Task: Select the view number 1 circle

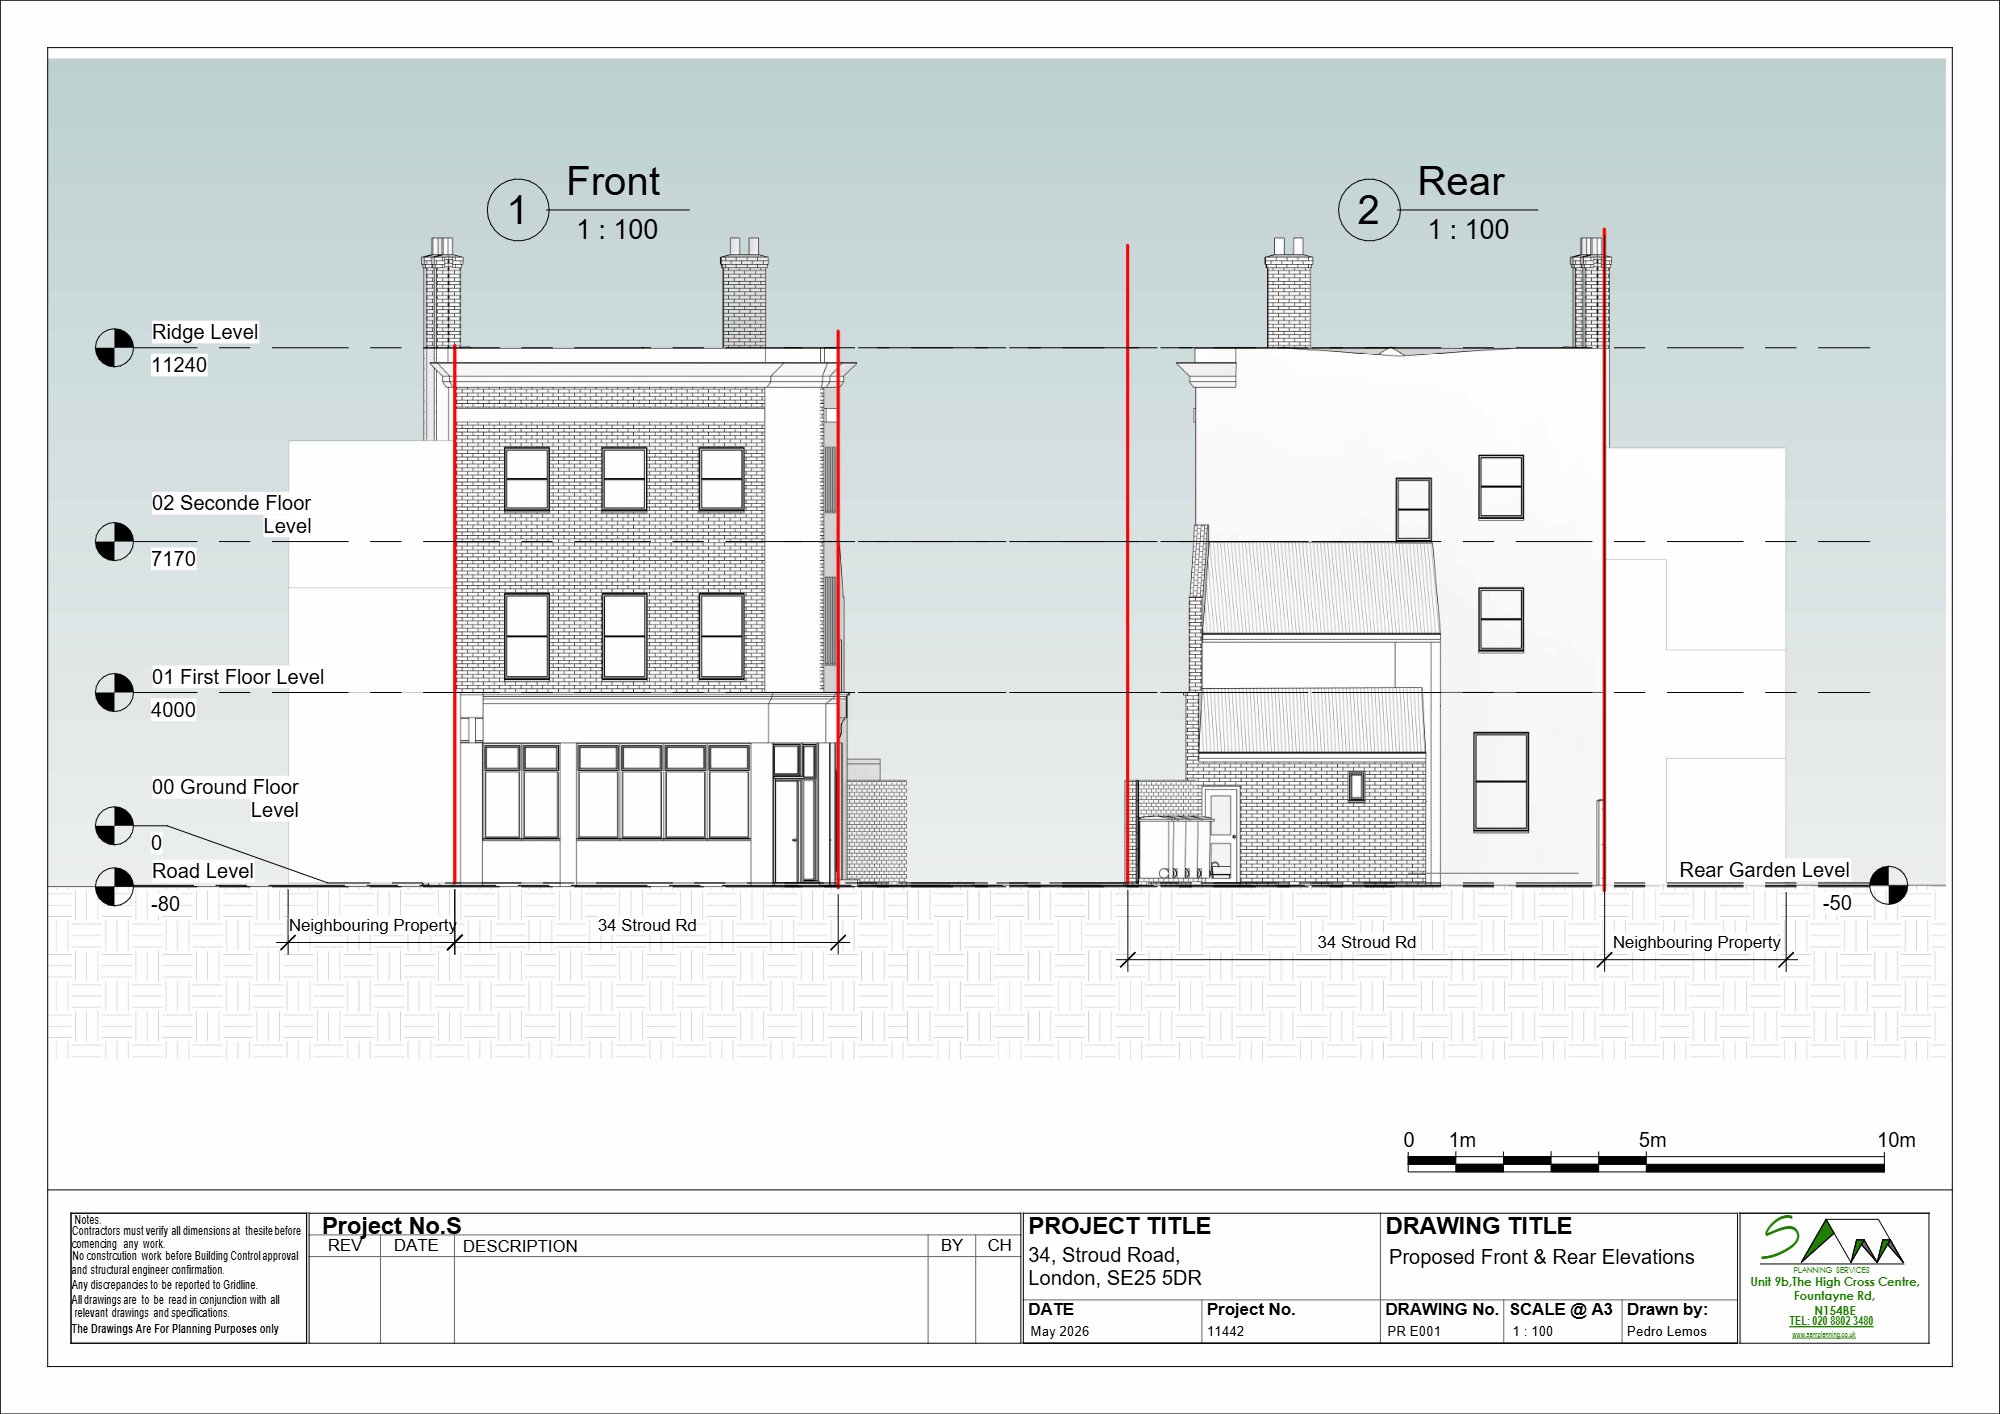Action: pyautogui.click(x=518, y=210)
